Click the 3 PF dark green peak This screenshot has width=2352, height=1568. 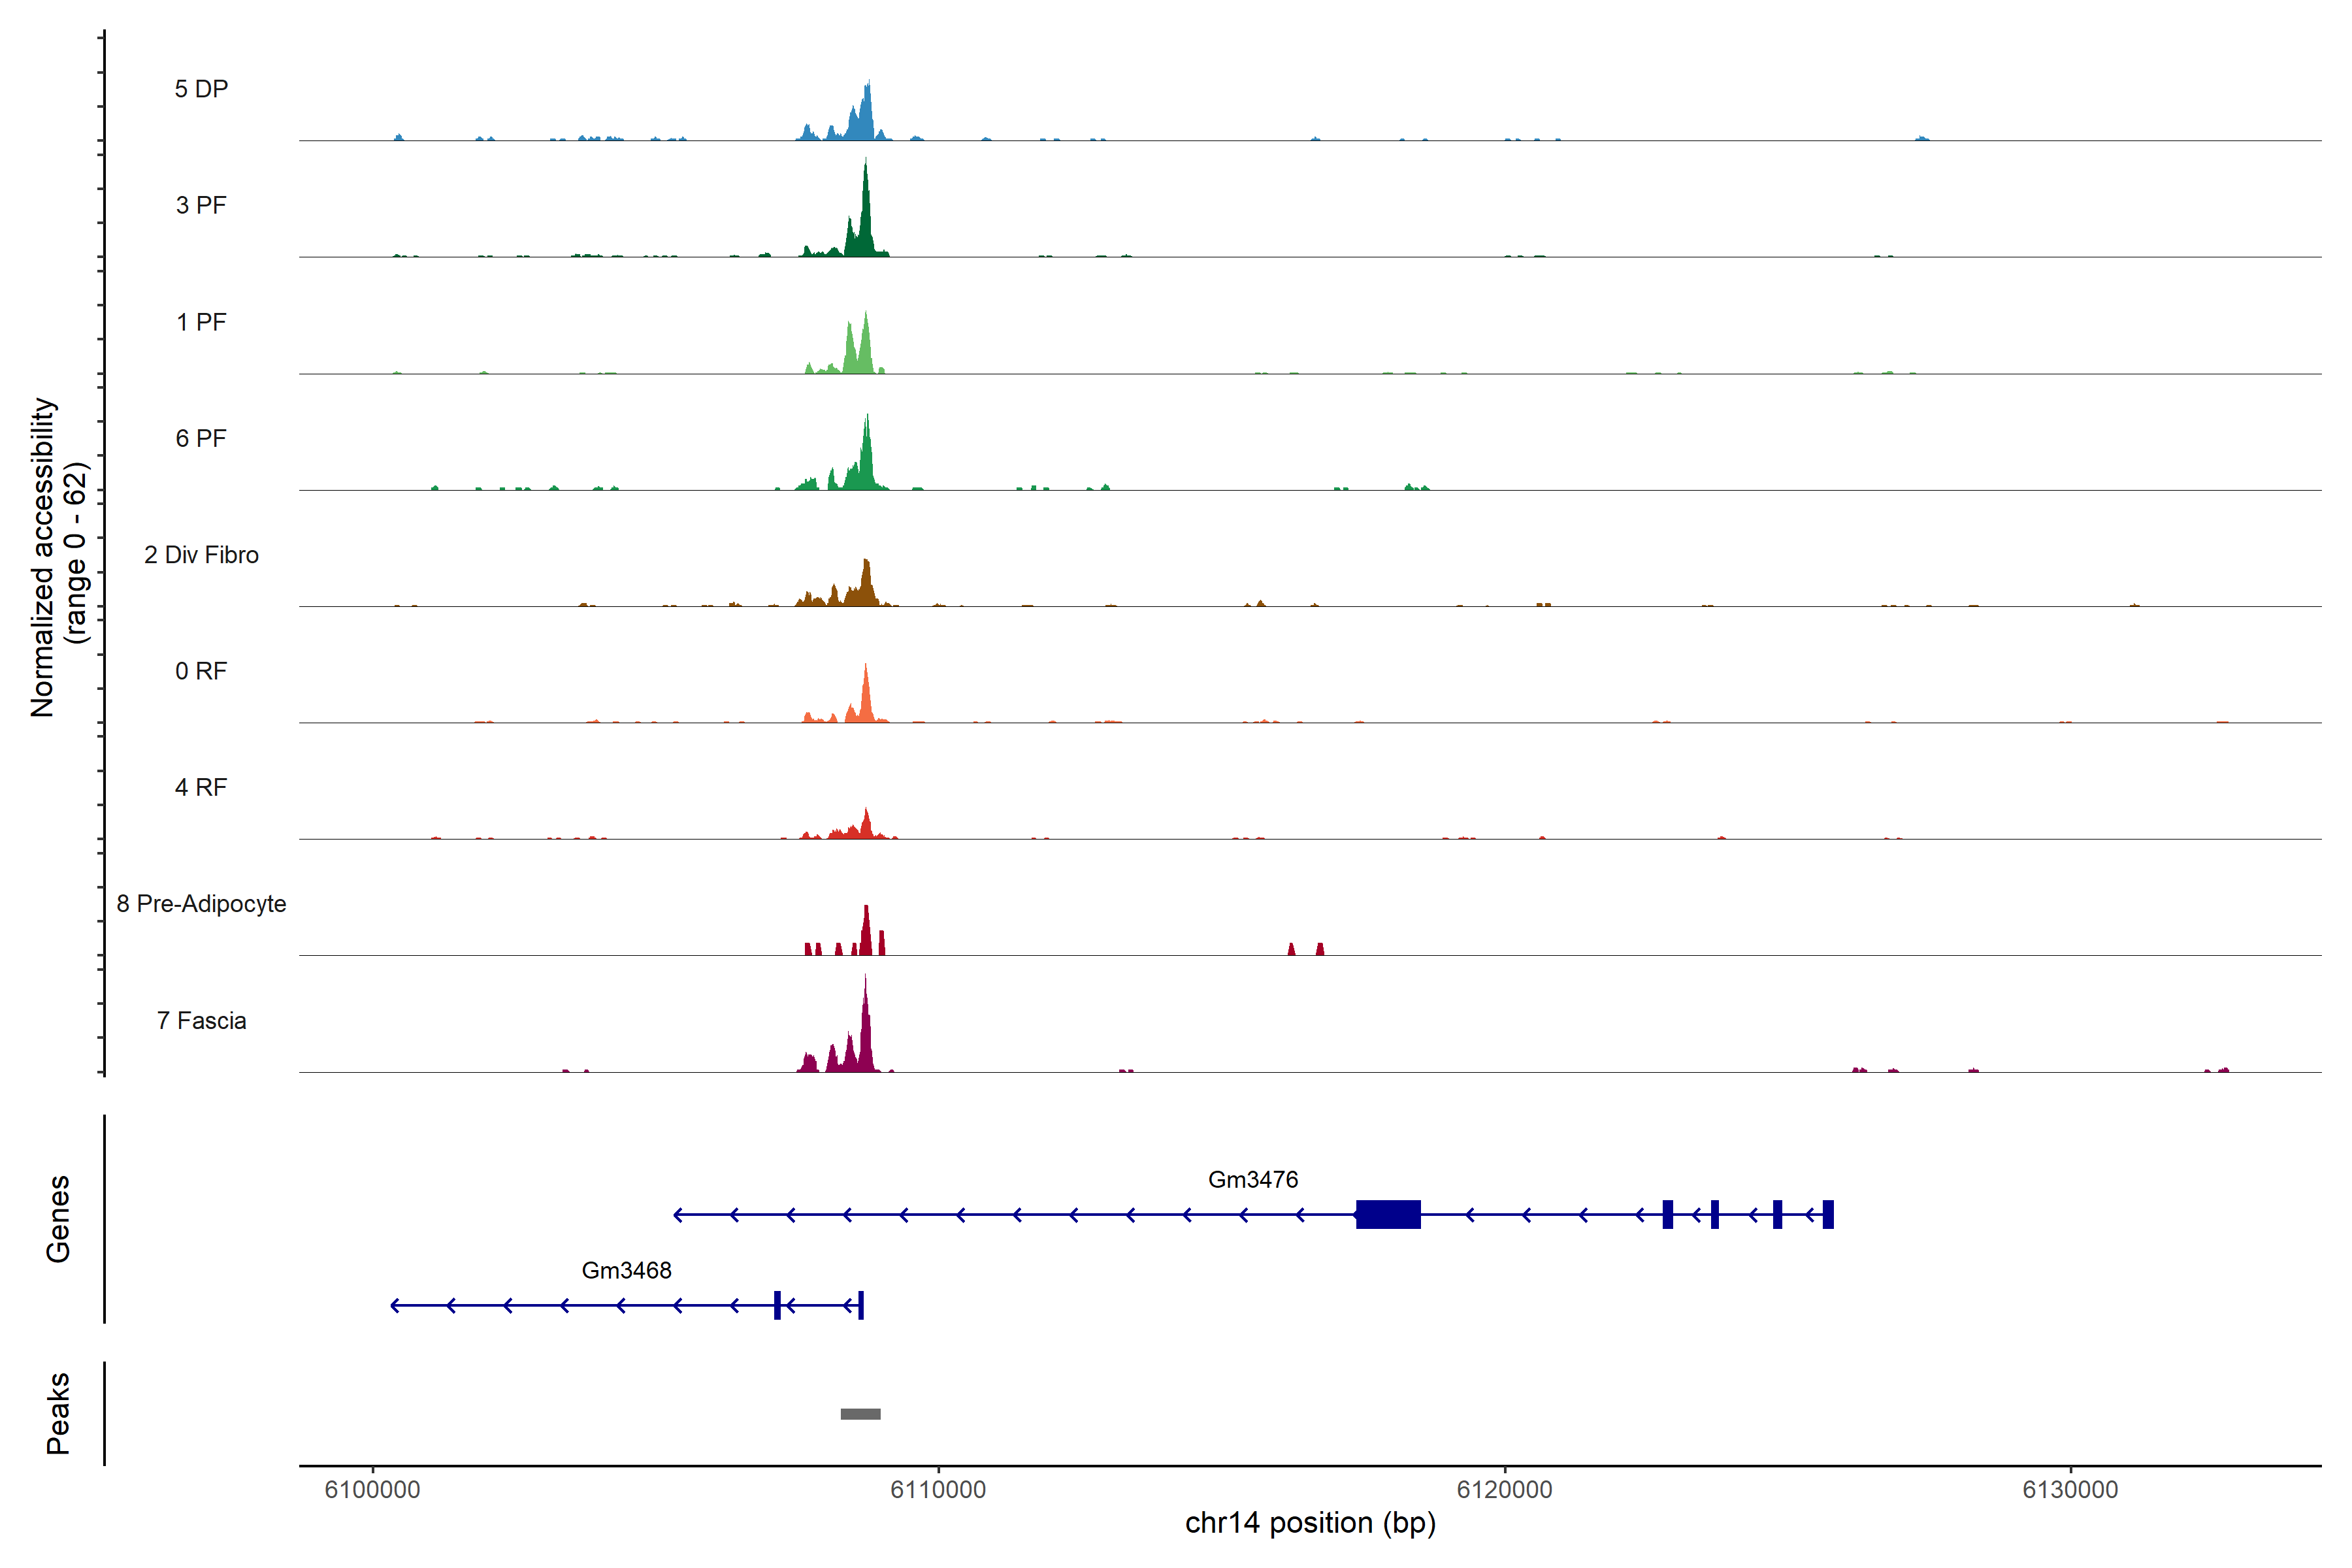pos(866,225)
